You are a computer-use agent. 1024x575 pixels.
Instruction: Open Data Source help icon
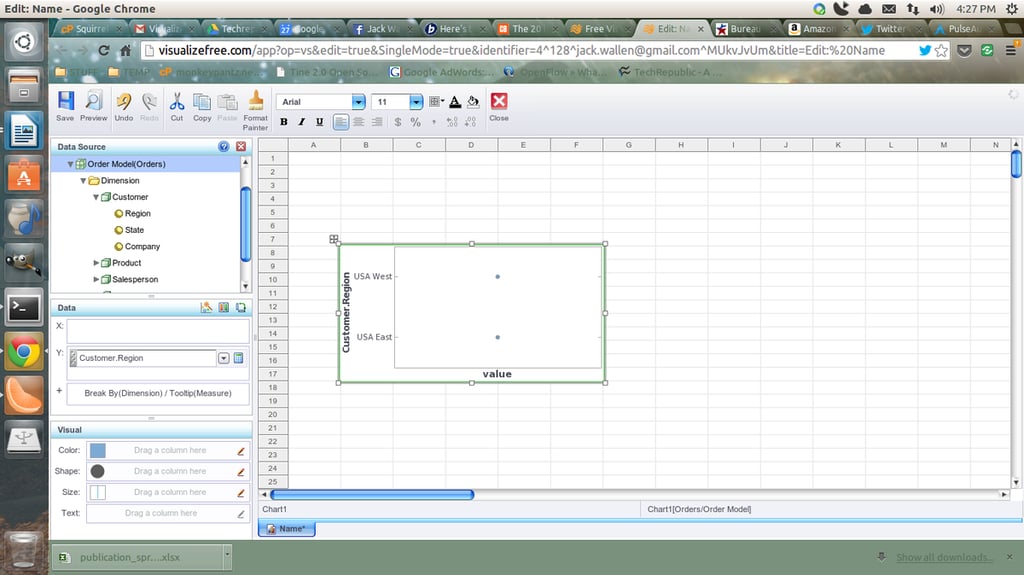(223, 146)
